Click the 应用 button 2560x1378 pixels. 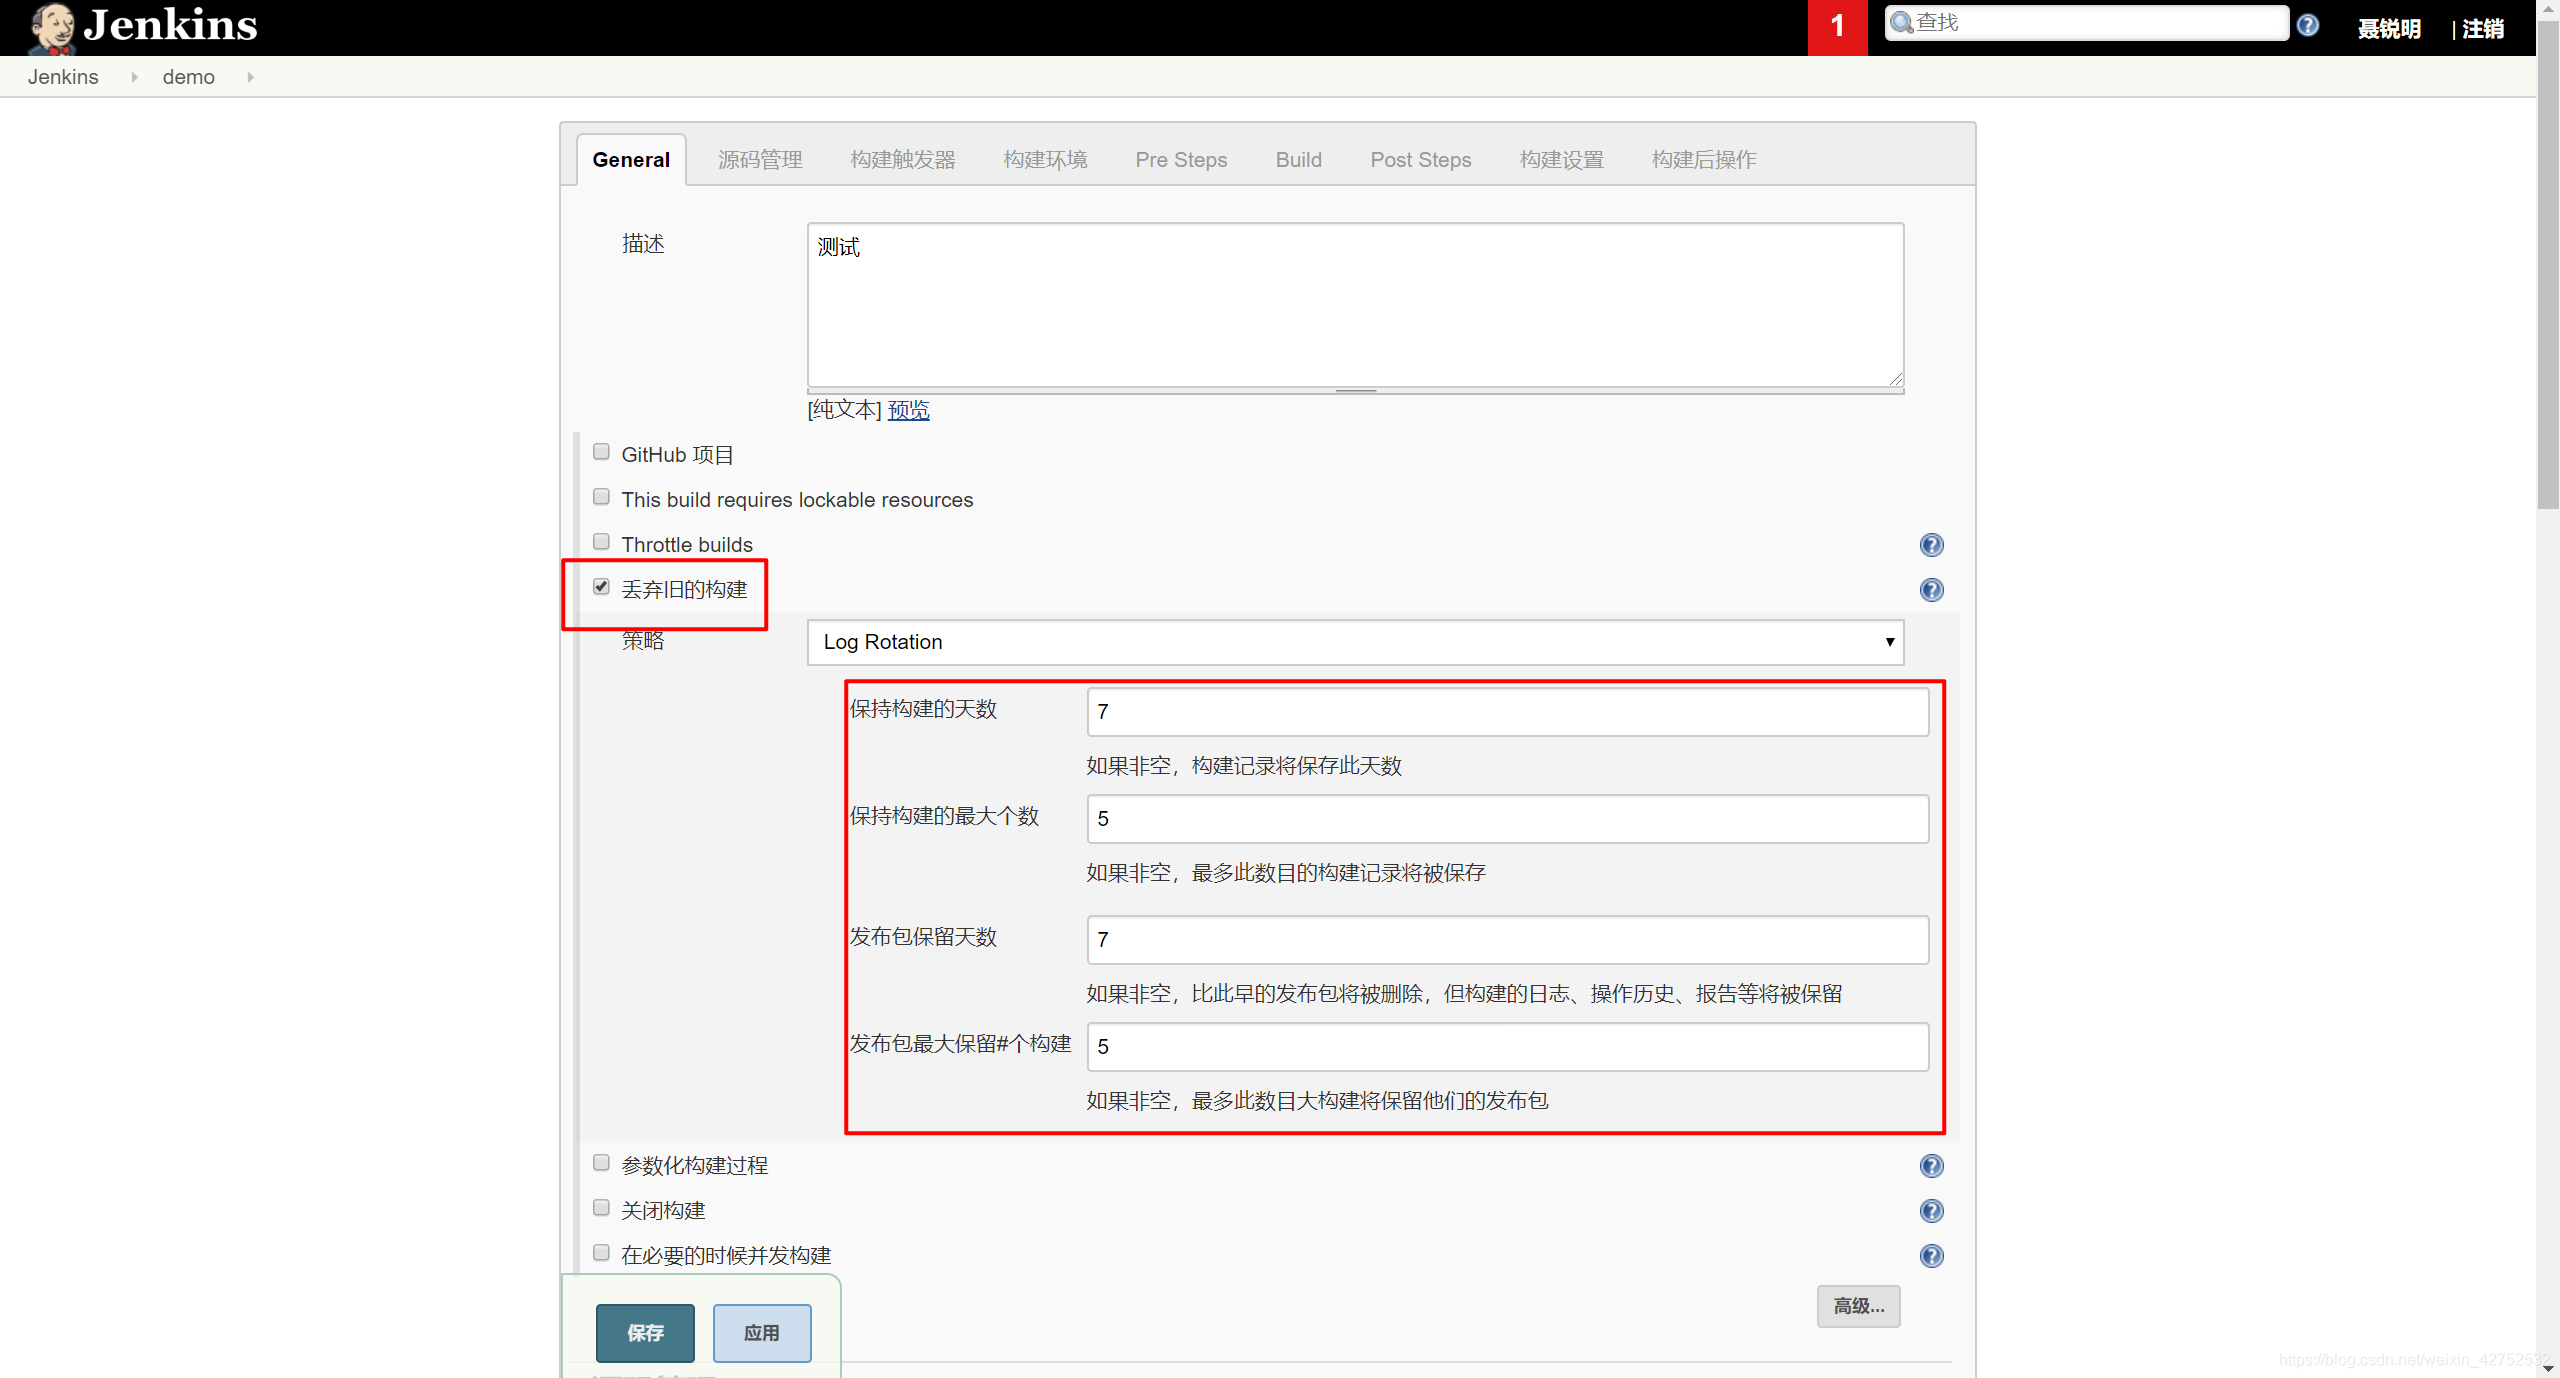pos(763,1332)
